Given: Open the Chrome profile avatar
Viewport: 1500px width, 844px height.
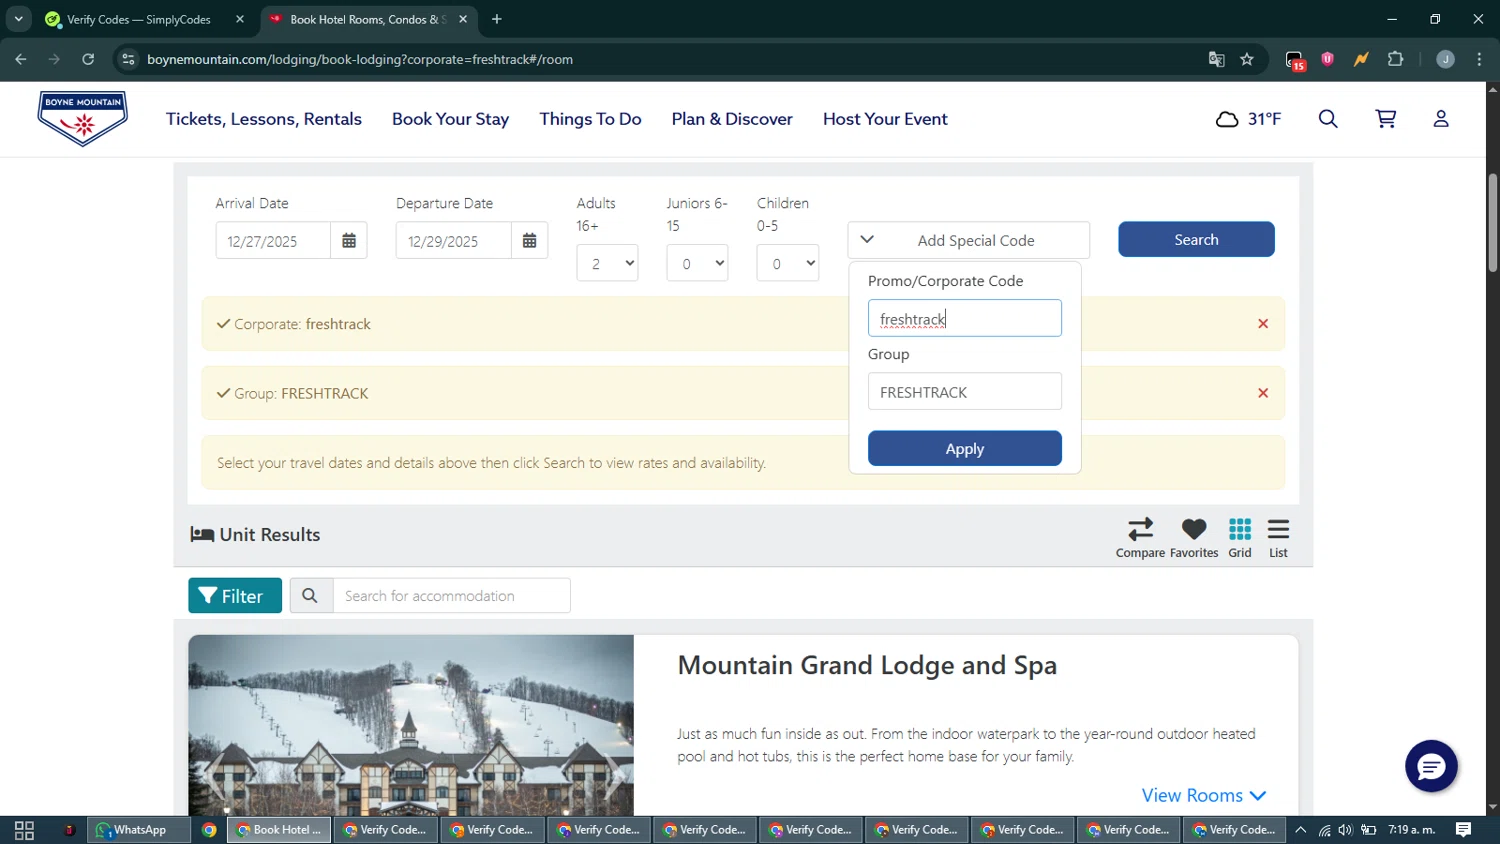Looking at the screenshot, I should [x=1445, y=60].
